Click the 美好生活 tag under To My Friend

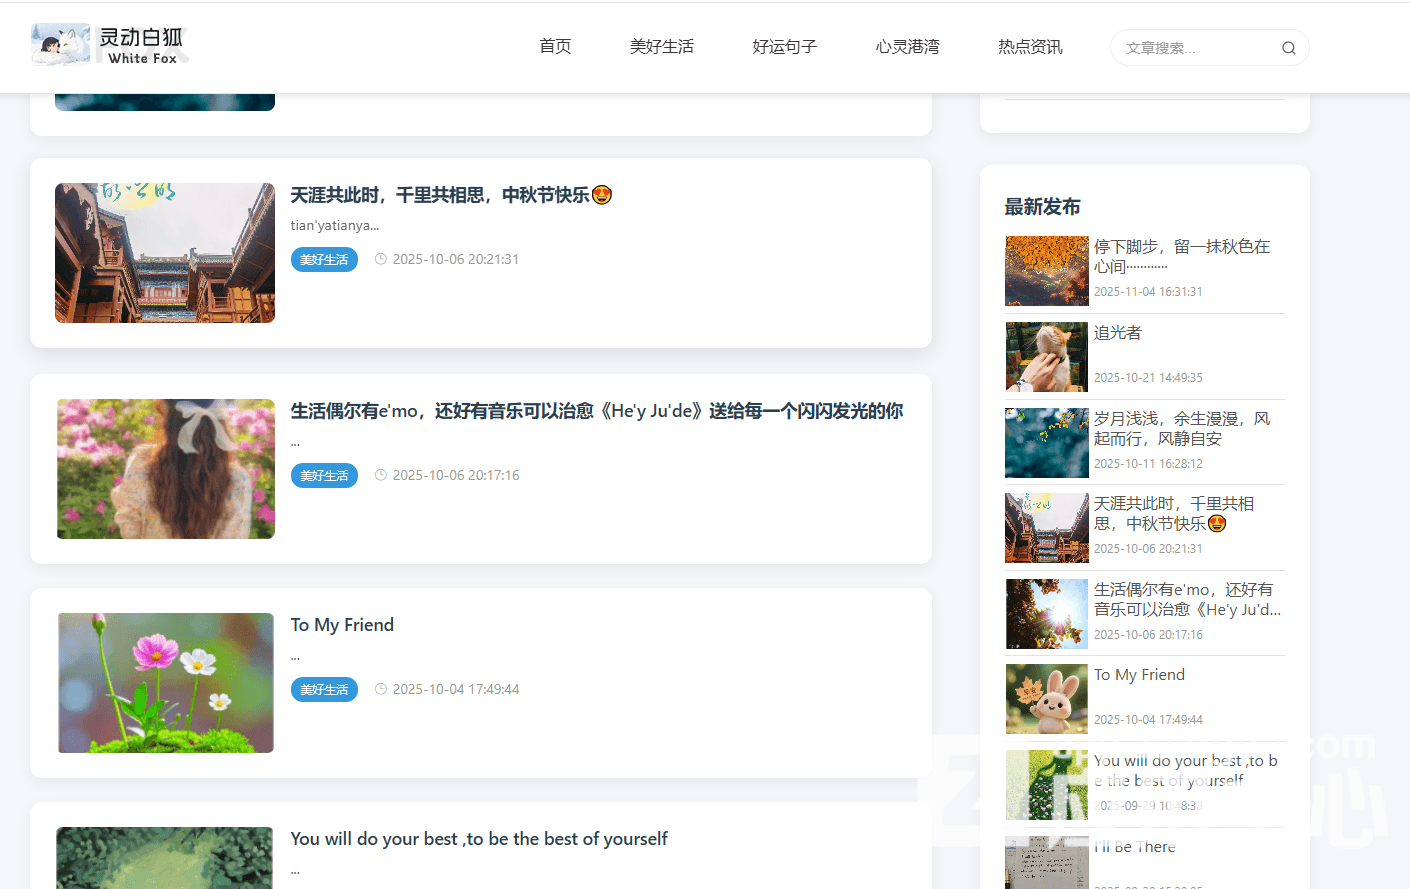tap(324, 690)
